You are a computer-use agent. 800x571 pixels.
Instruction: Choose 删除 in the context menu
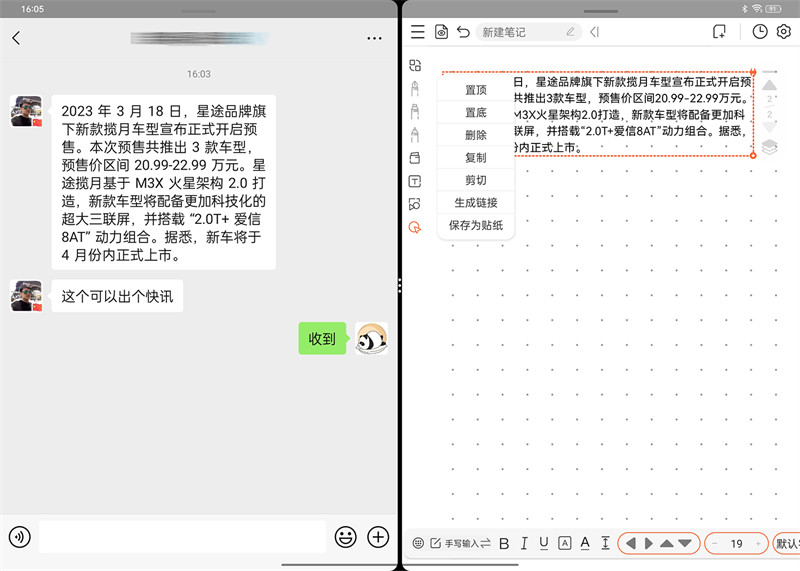476,135
